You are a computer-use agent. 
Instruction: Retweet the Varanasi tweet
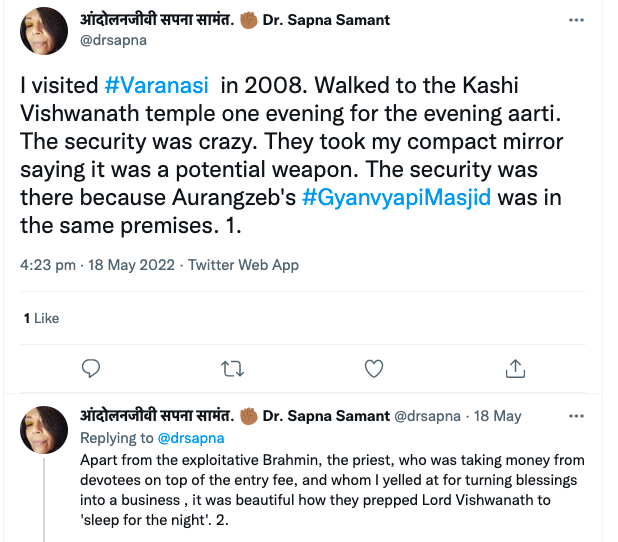[233, 368]
